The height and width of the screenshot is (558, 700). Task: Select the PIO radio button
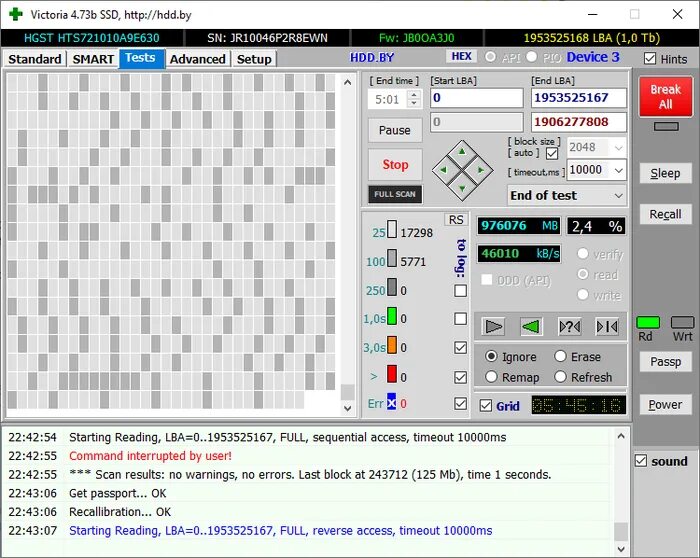coord(531,57)
